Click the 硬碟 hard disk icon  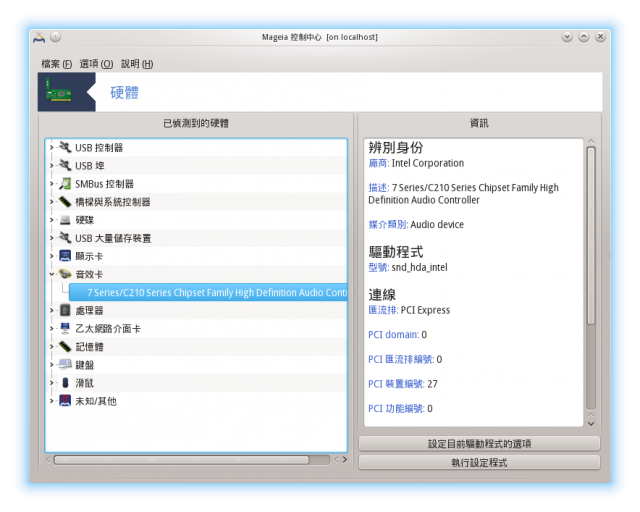point(65,220)
